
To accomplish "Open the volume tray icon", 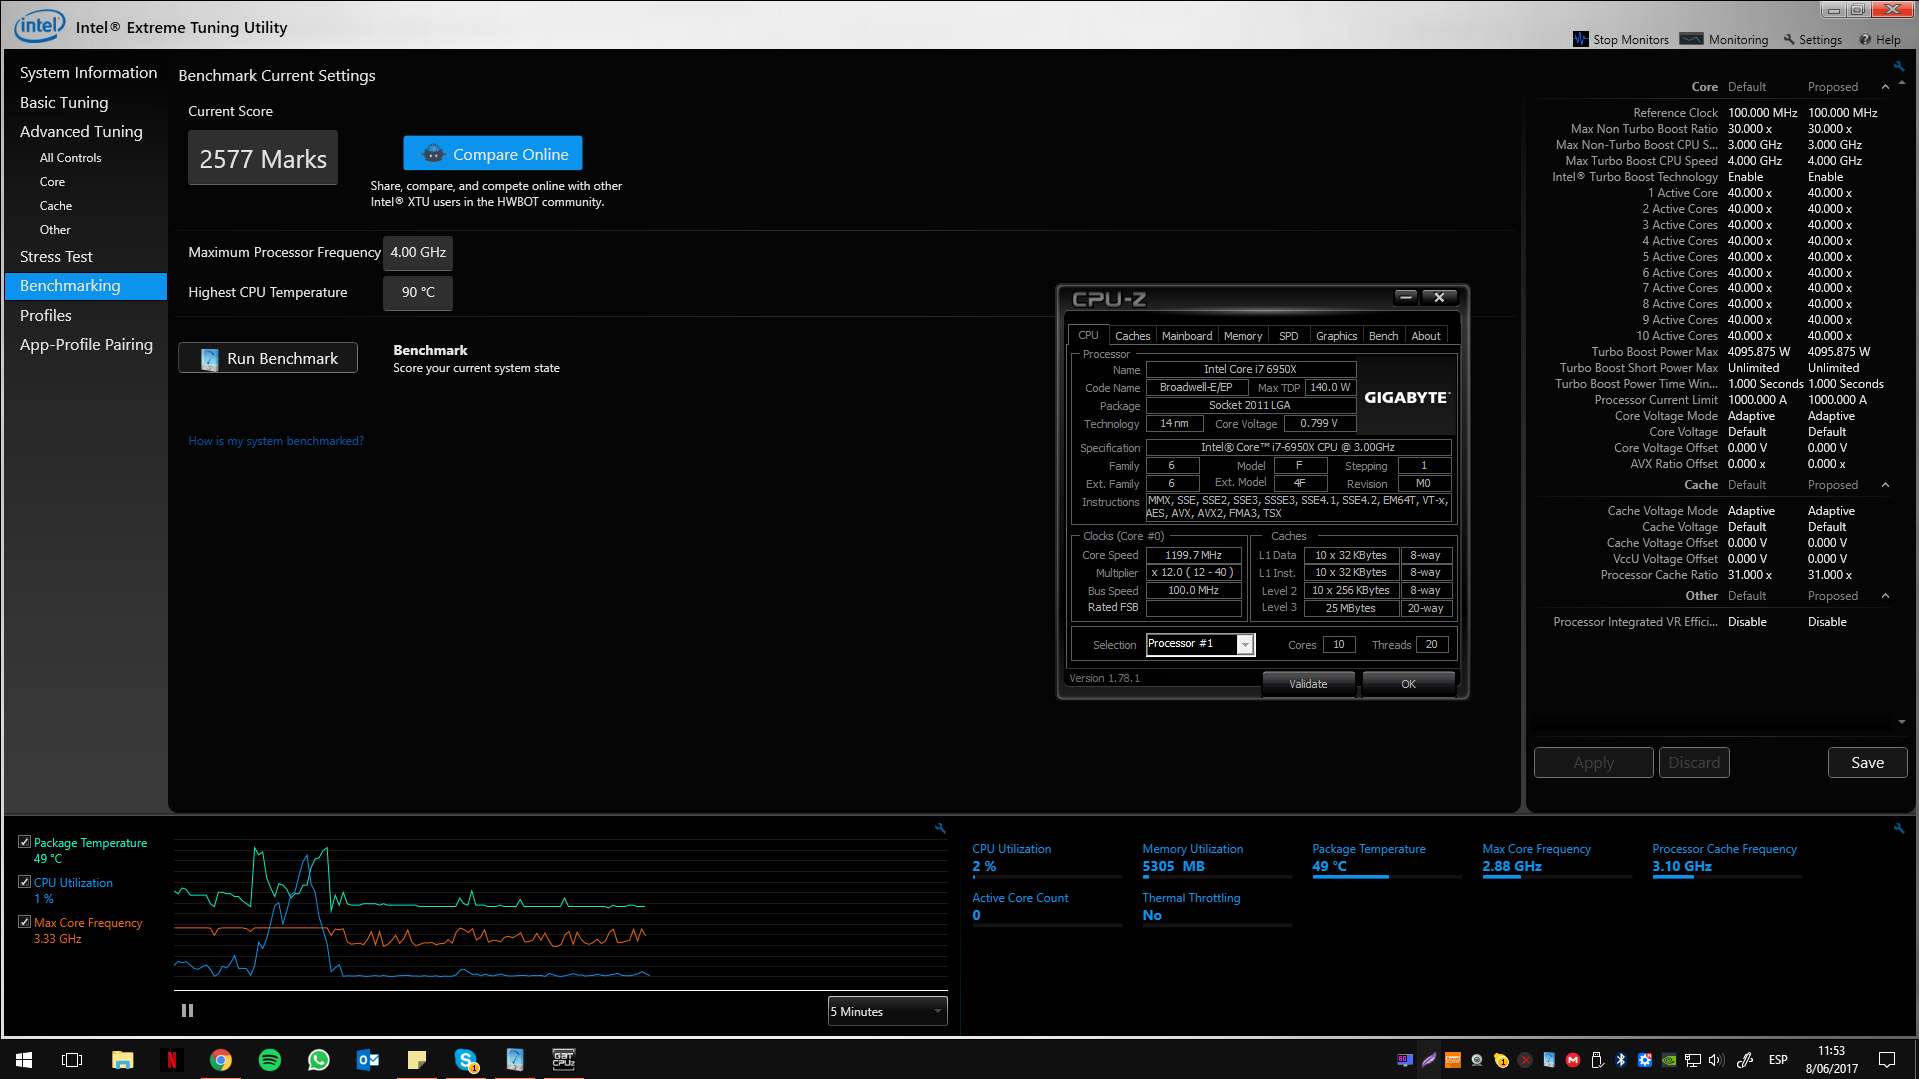I will [1717, 1060].
